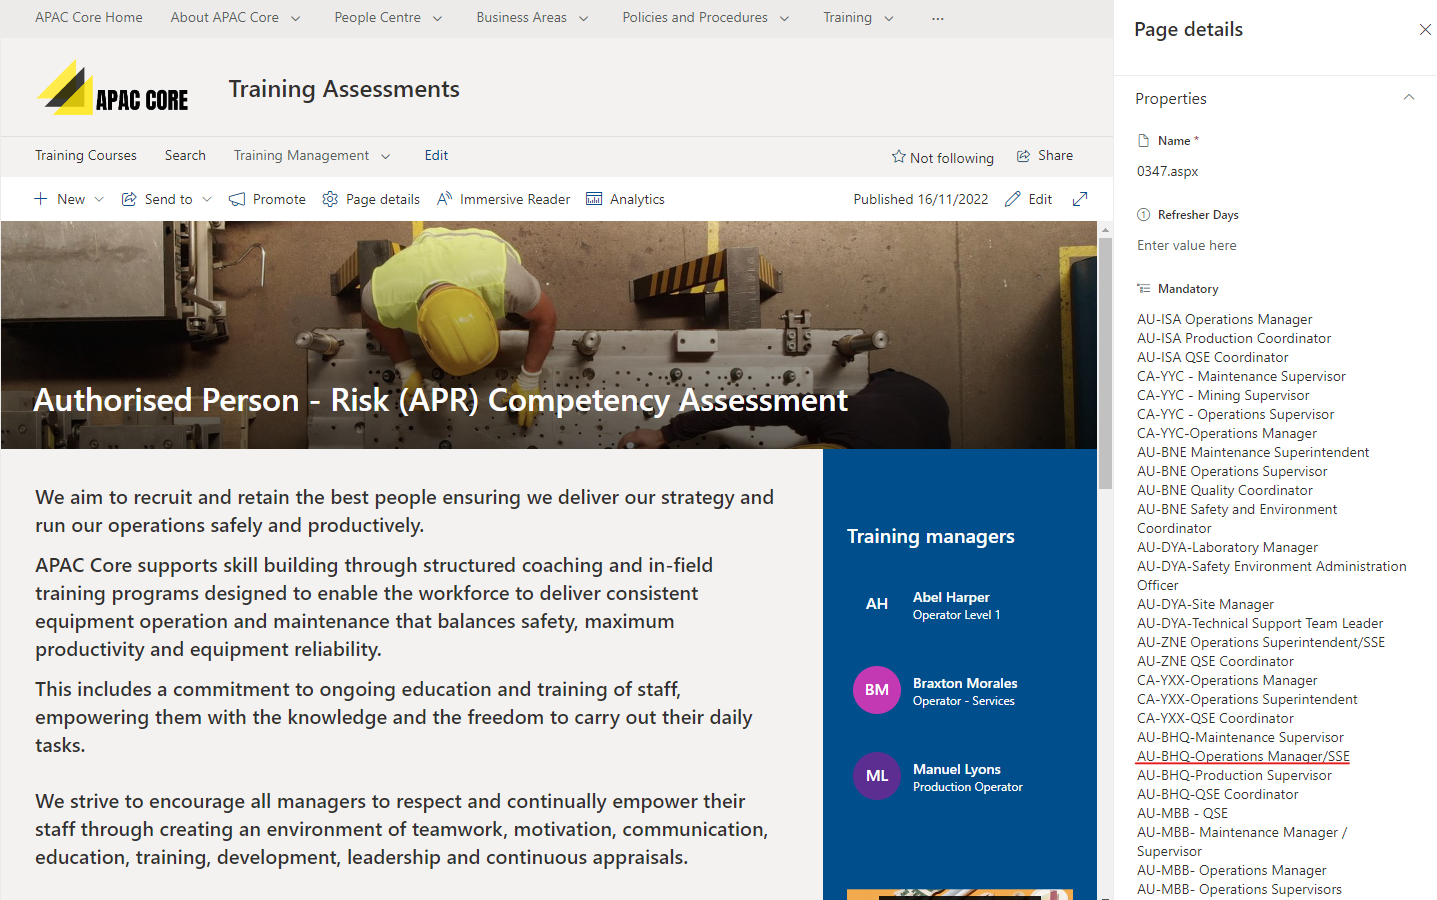This screenshot has height=900, width=1437.
Task: Click AU-MBB - QSE entry
Action: tap(1182, 813)
